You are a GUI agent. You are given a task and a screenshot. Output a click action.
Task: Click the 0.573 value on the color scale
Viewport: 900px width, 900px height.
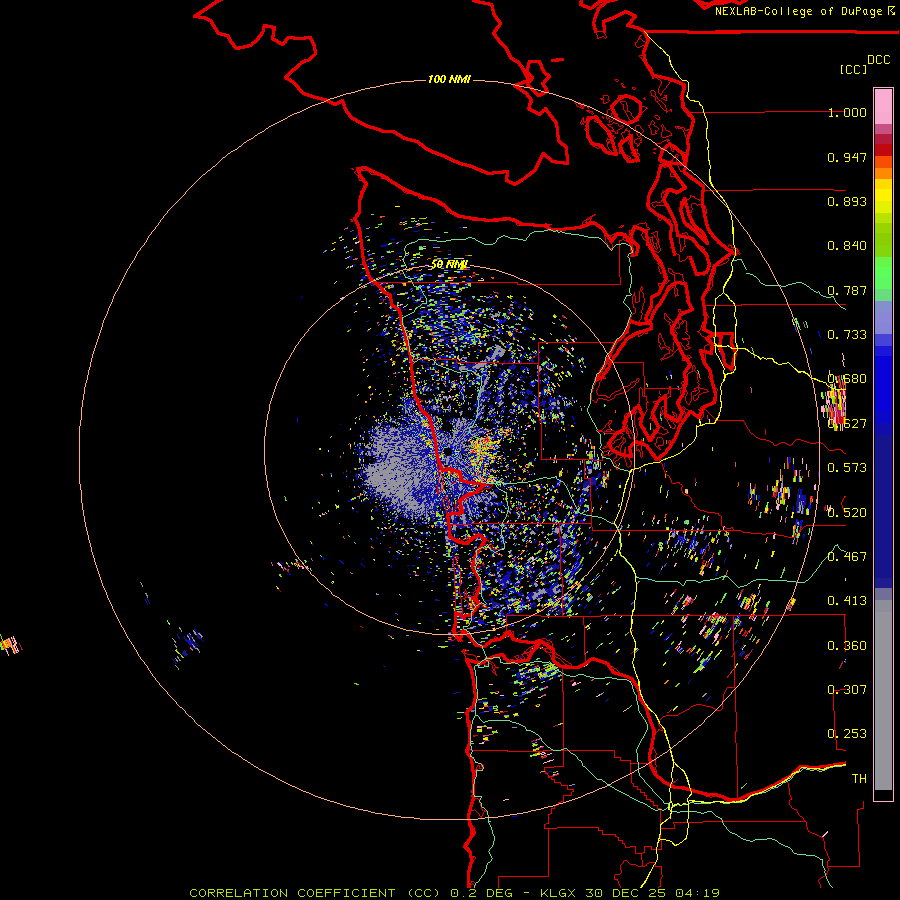tap(847, 468)
